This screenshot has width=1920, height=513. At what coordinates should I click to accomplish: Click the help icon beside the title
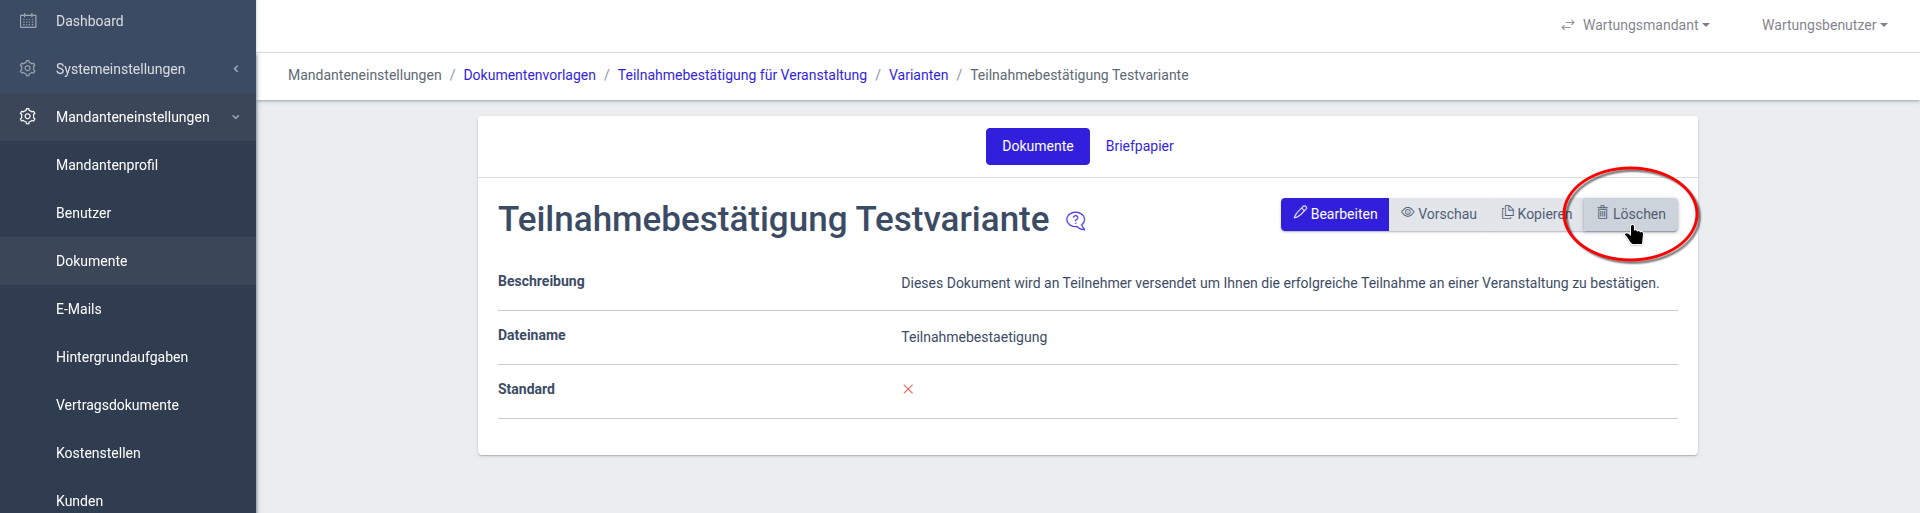point(1076,221)
